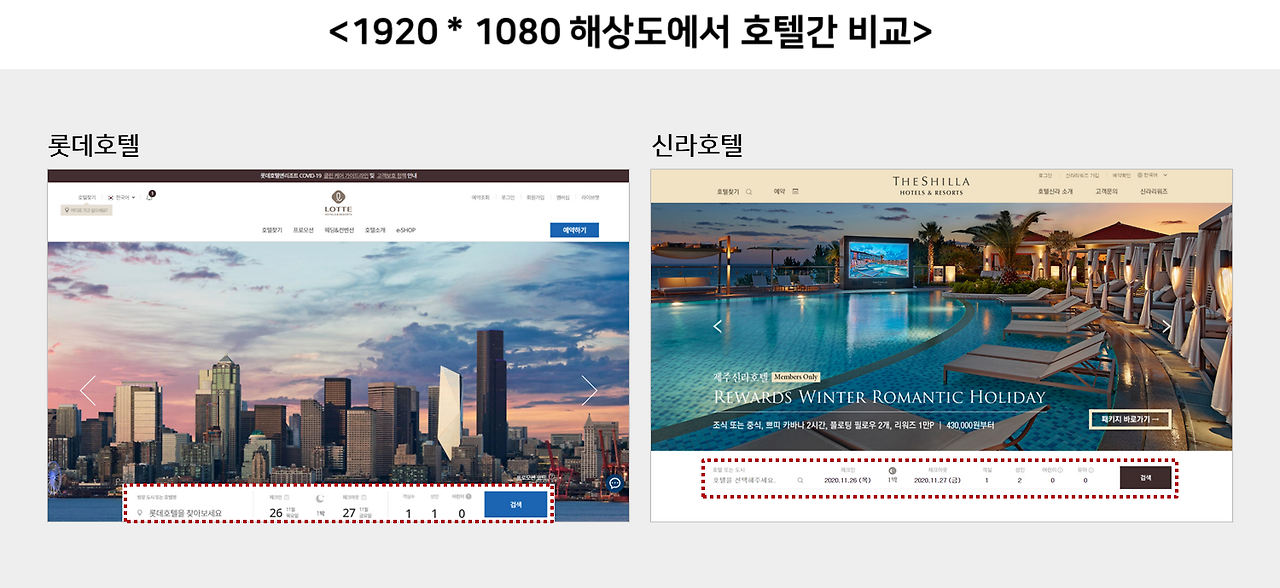Click the magnifier in Shilla hotel search field
The image size is (1280, 588).
(x=800, y=480)
